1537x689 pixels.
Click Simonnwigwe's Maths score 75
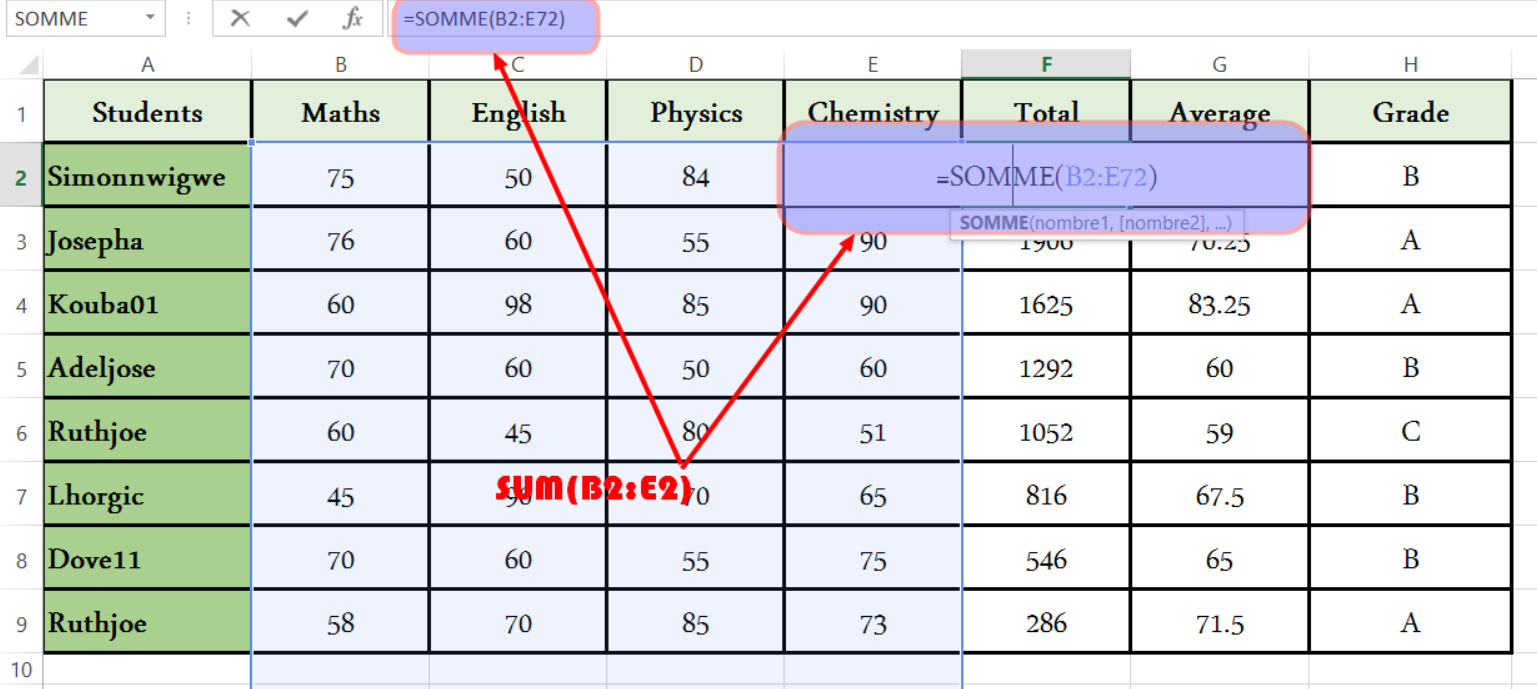coord(340,176)
